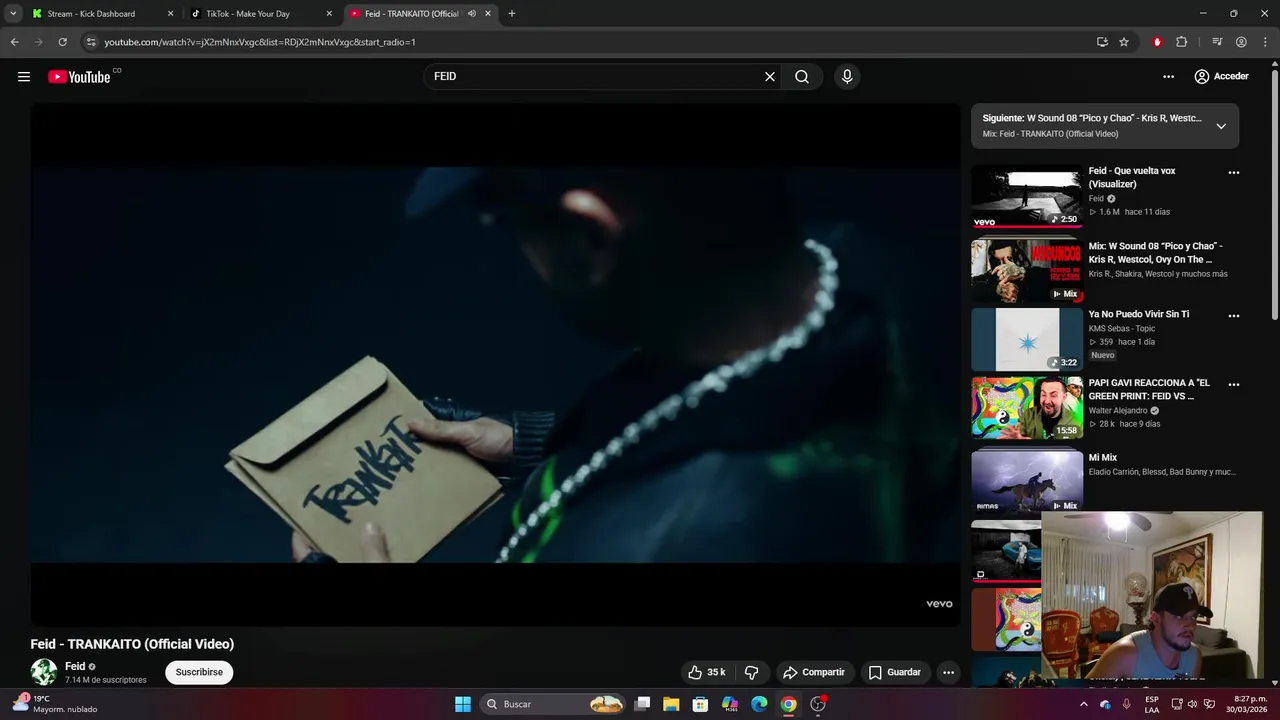Open more actions below the video

pyautogui.click(x=948, y=672)
